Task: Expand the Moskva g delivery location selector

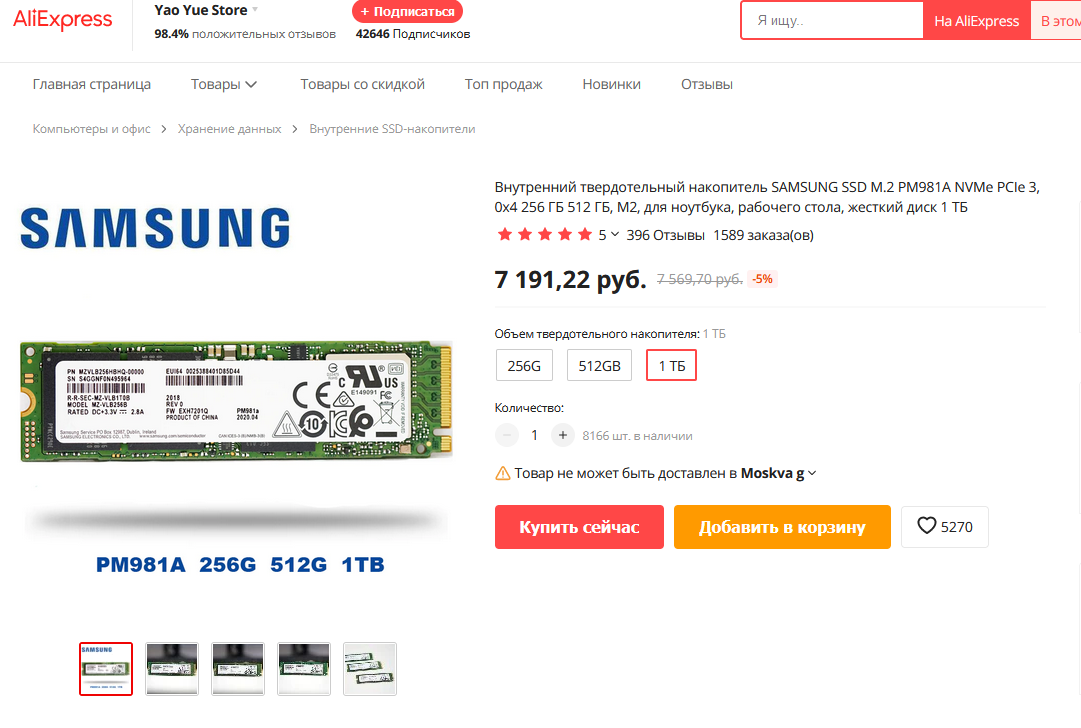Action: (812, 474)
